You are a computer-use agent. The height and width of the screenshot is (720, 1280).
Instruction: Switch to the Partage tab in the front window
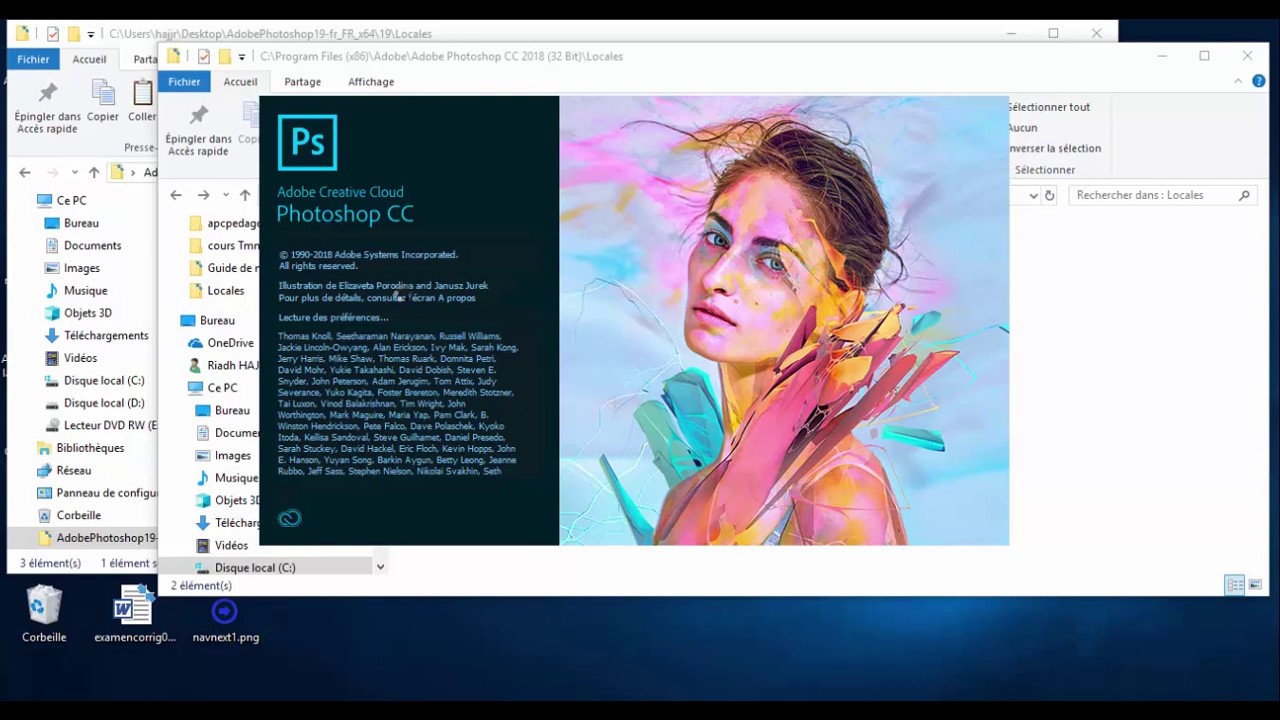pyautogui.click(x=302, y=82)
